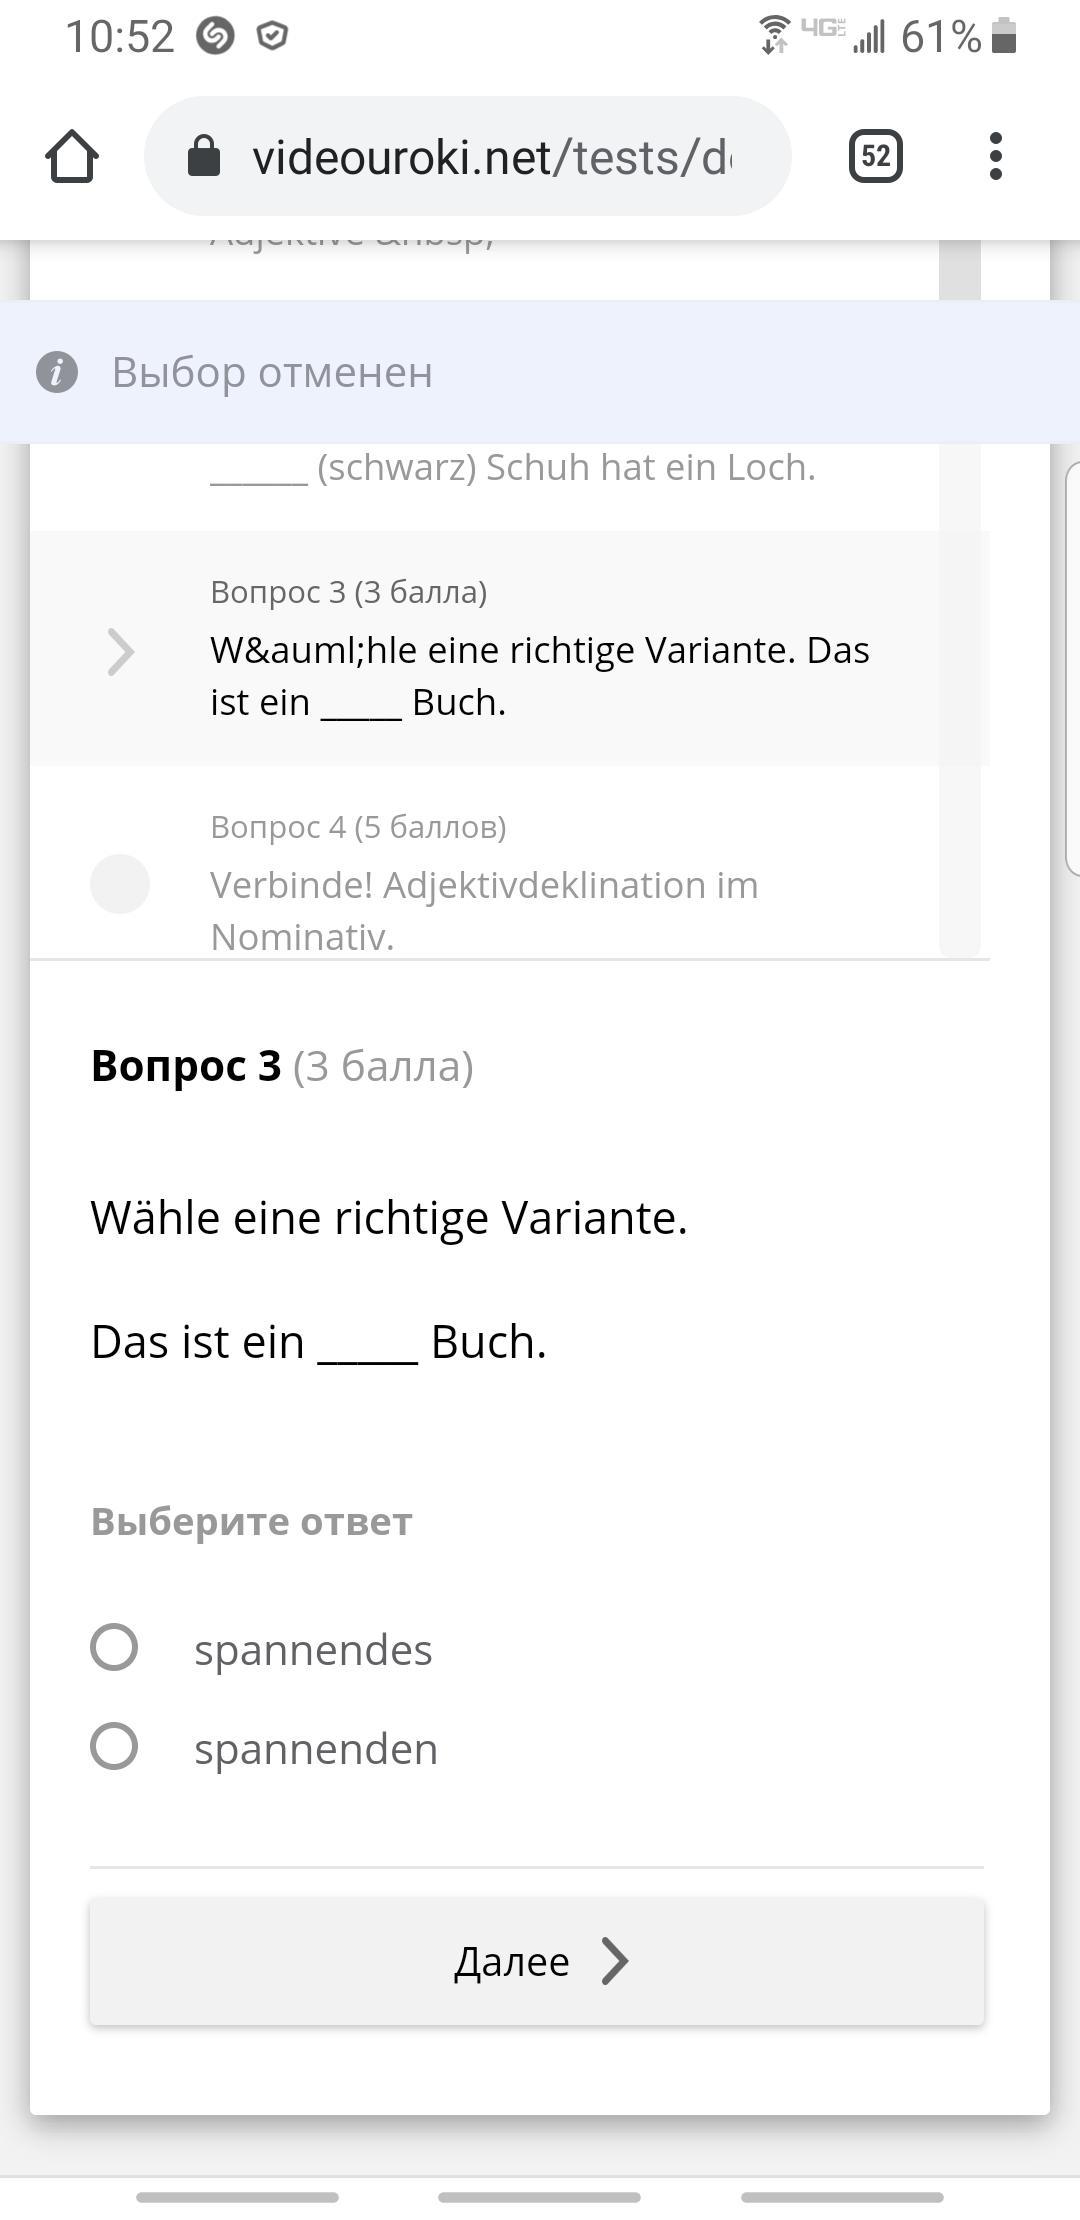Image resolution: width=1080 pixels, height=2220 pixels.
Task: Tap the battery icon in status bar
Action: (x=1004, y=37)
